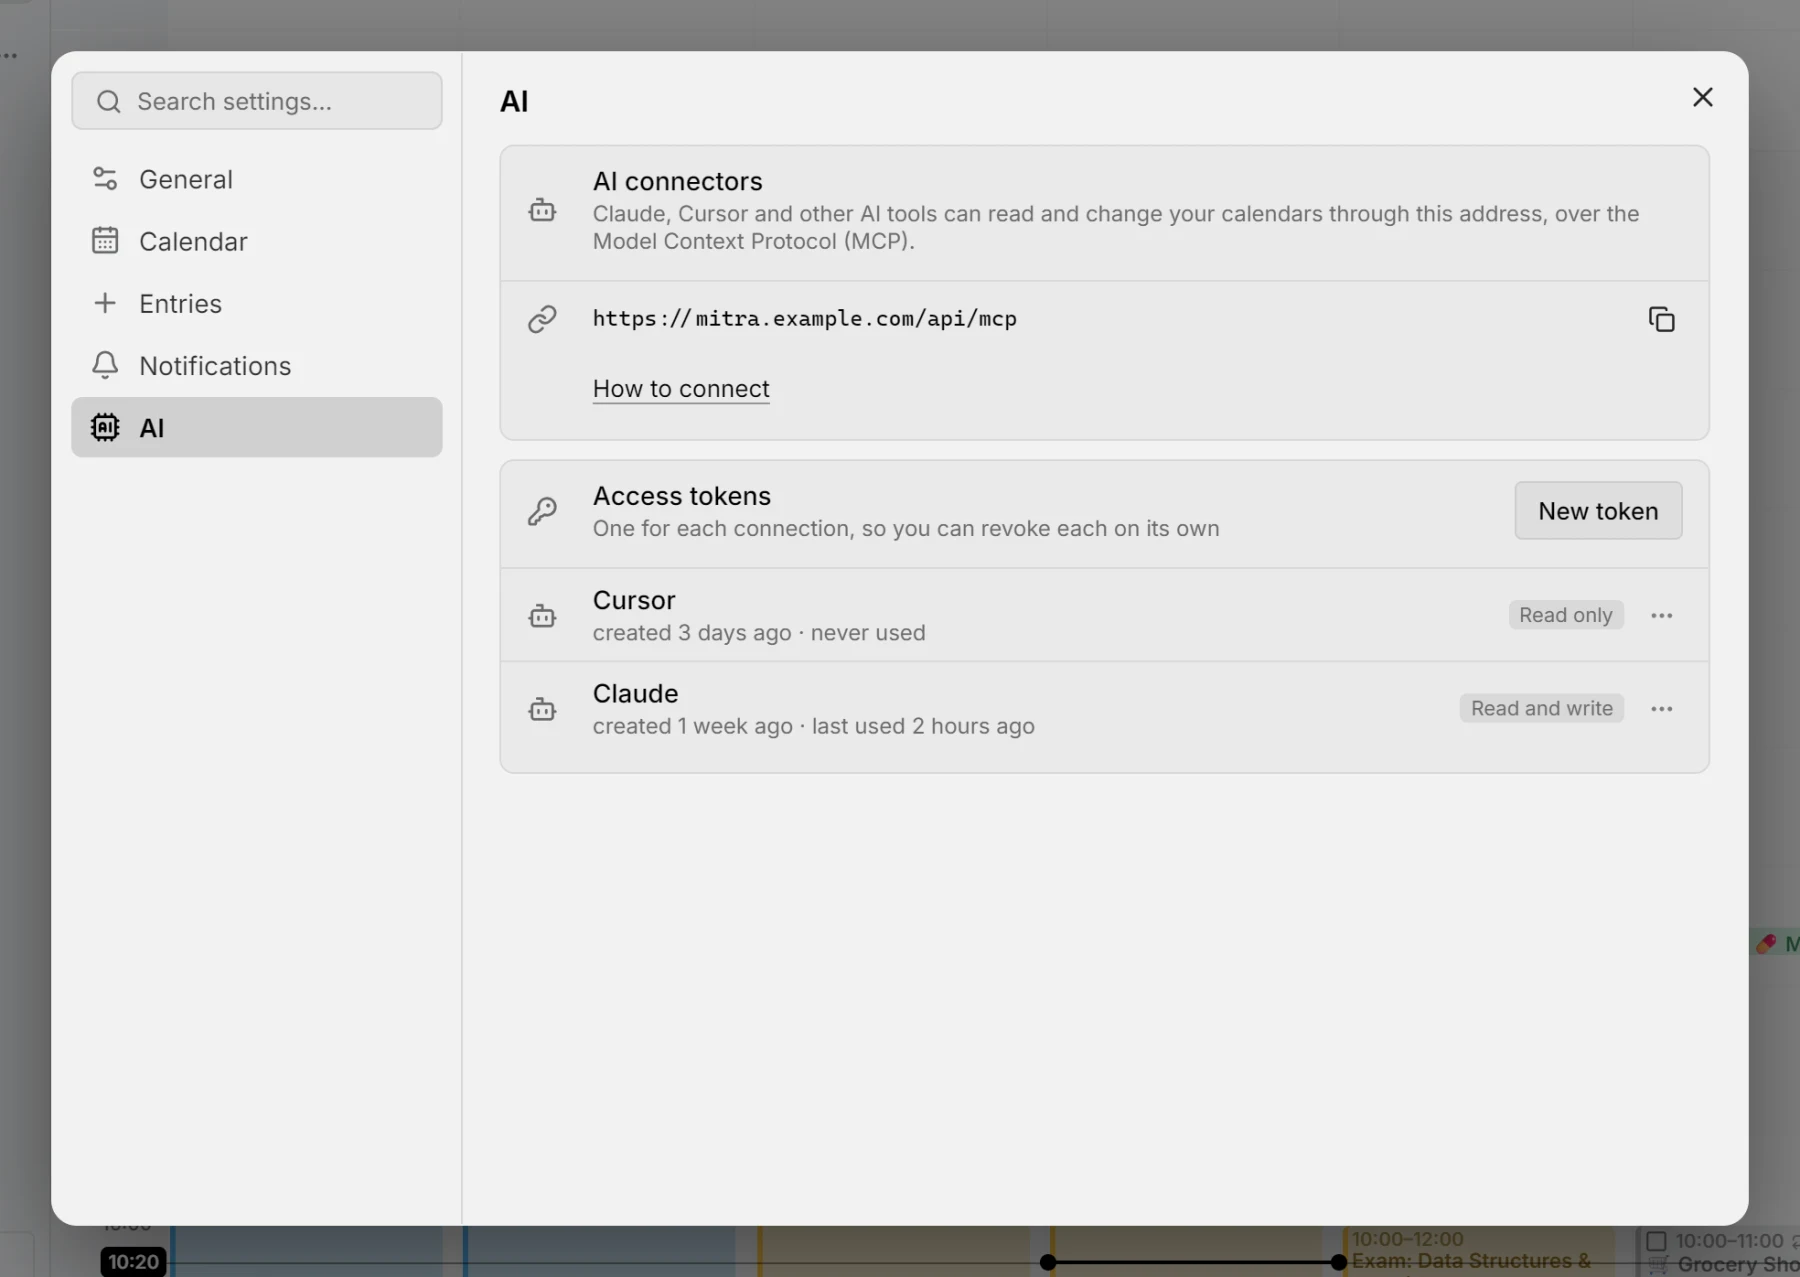
Task: Switch to General settings
Action: click(257, 179)
